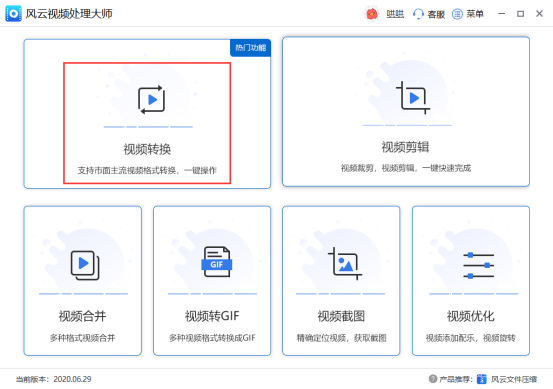
Task: Click the 热门功能 badge
Action: click(250, 48)
